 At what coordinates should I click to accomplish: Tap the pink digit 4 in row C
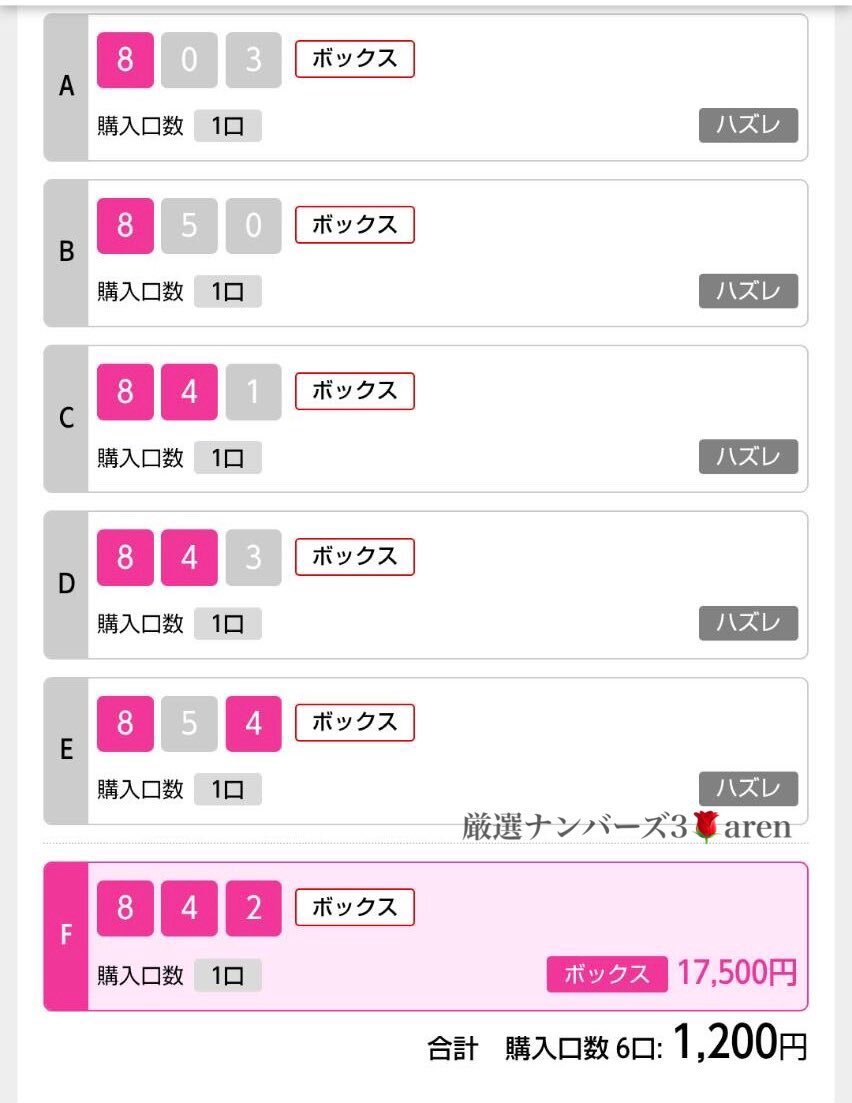click(x=189, y=392)
